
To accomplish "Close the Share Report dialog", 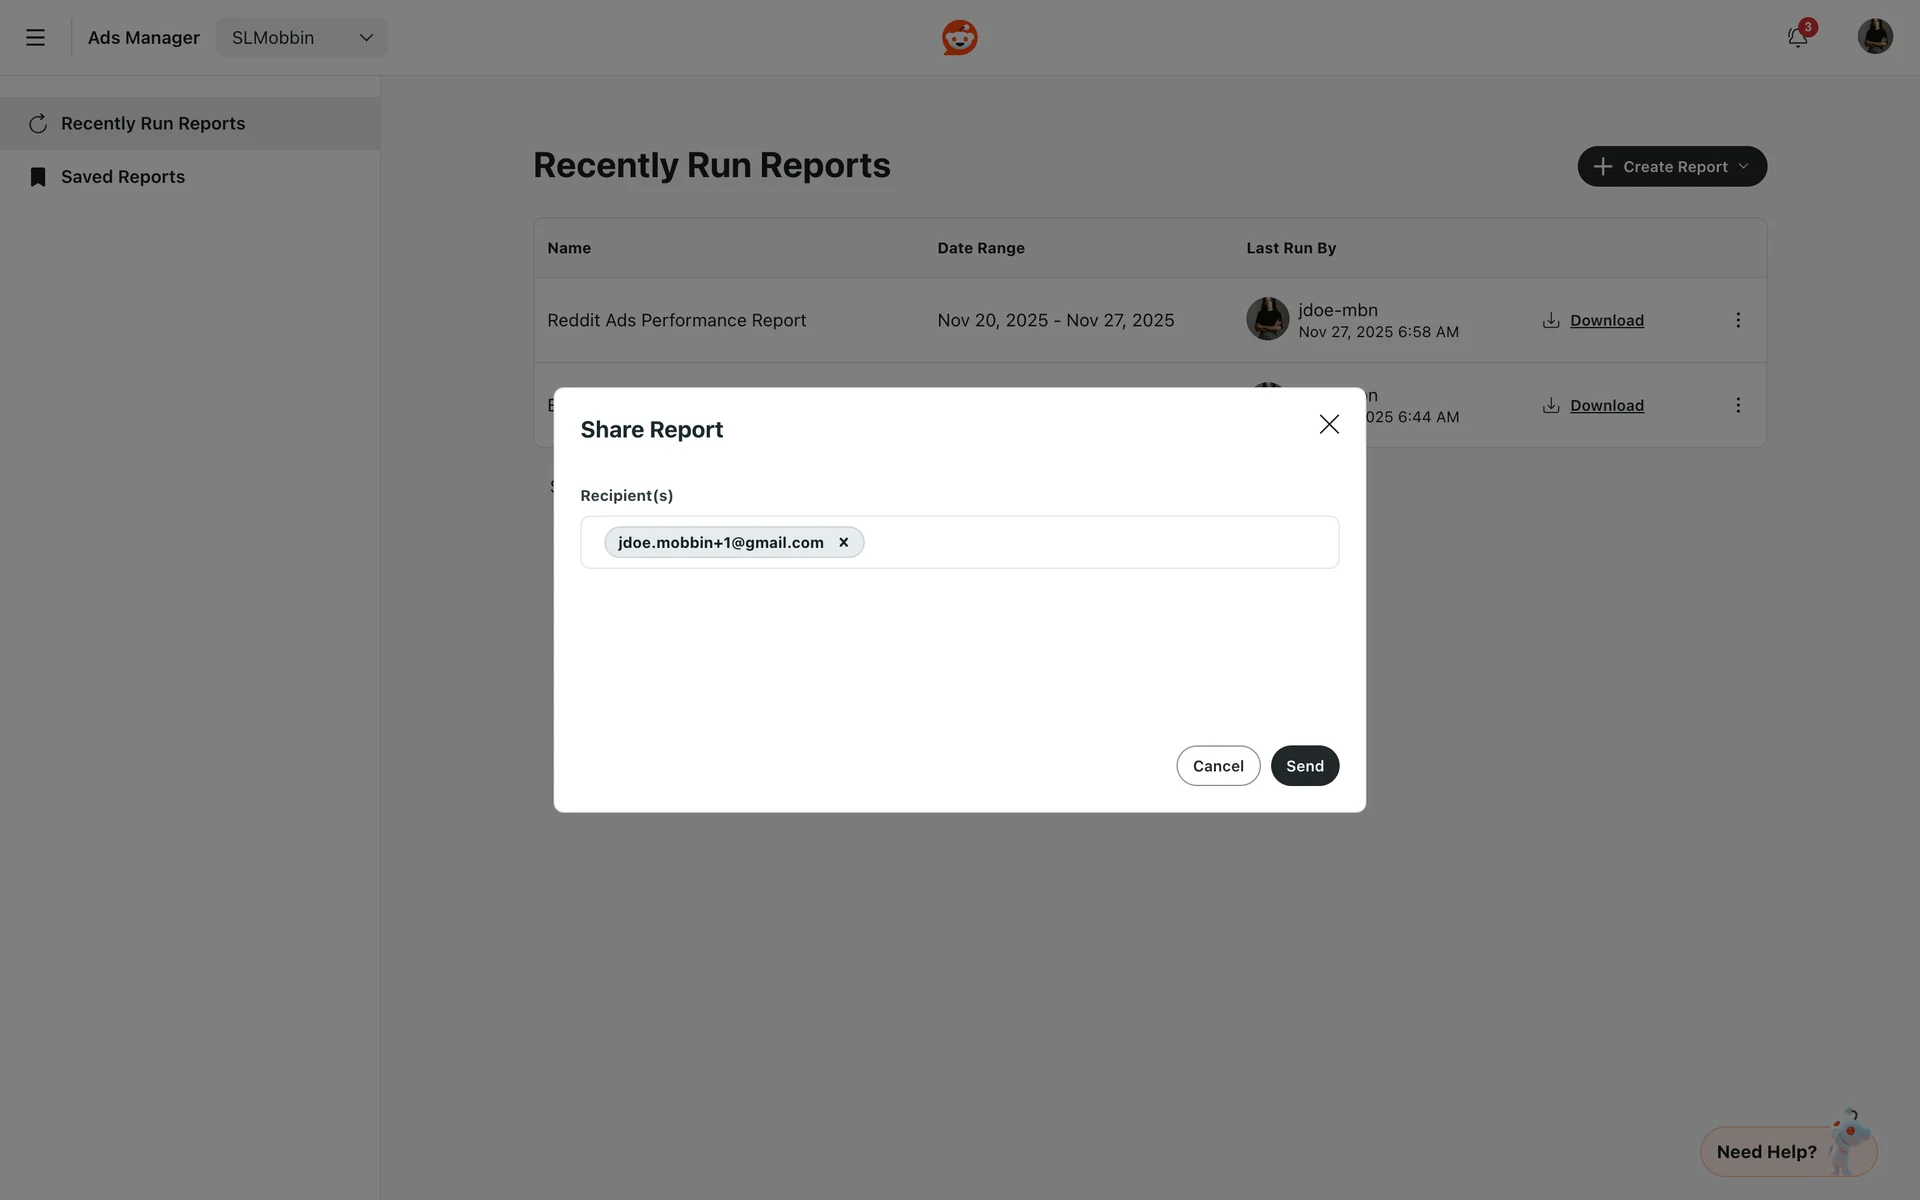I will 1328,425.
